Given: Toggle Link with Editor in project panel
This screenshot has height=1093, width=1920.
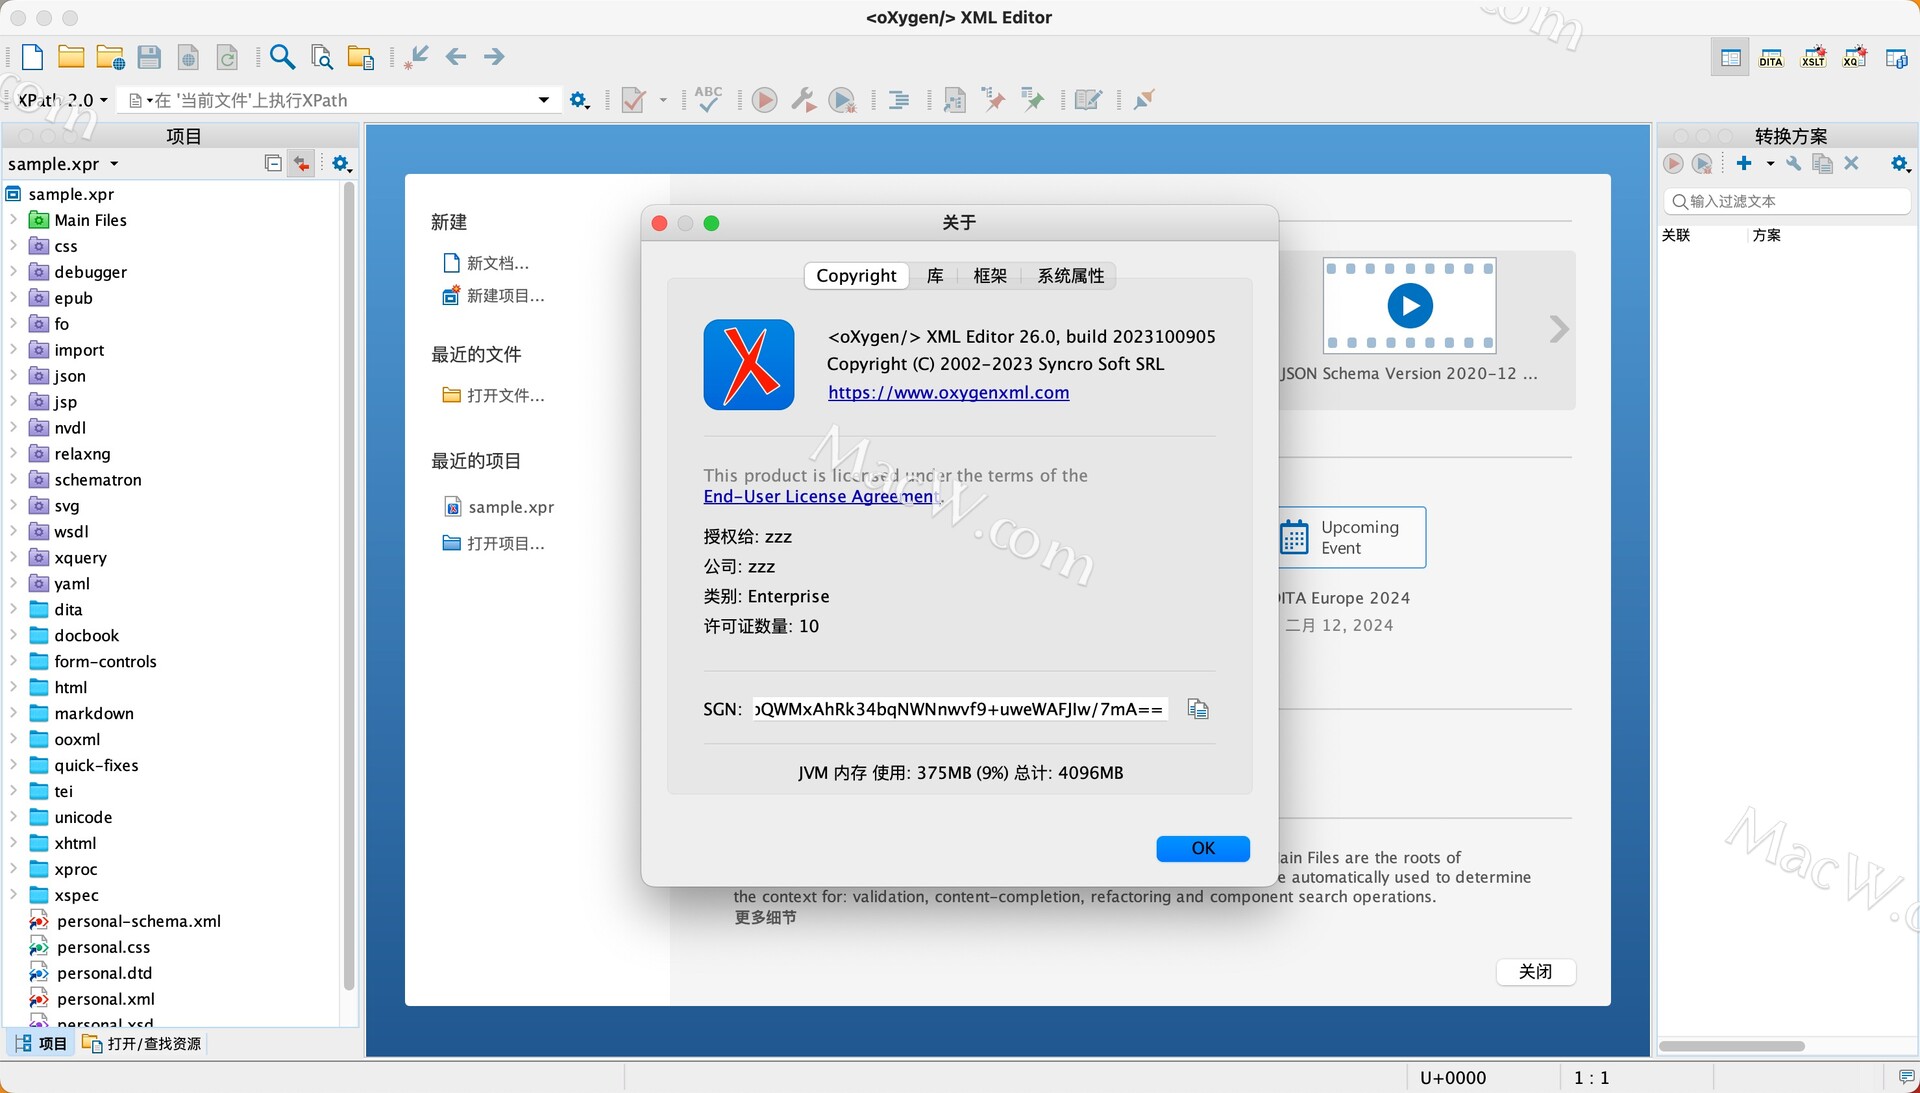Looking at the screenshot, I should (x=301, y=163).
